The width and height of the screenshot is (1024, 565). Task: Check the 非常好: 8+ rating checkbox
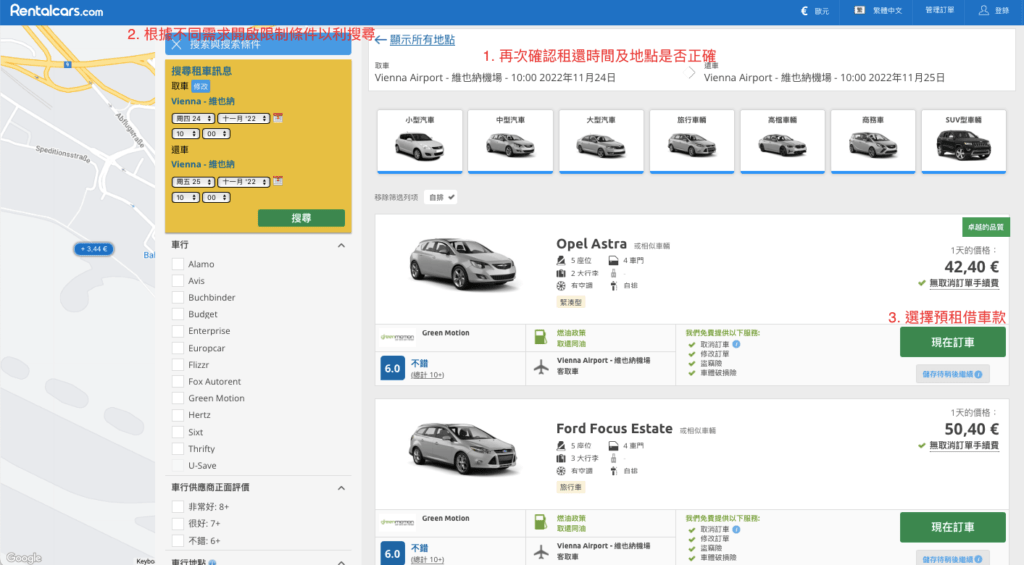pos(178,507)
